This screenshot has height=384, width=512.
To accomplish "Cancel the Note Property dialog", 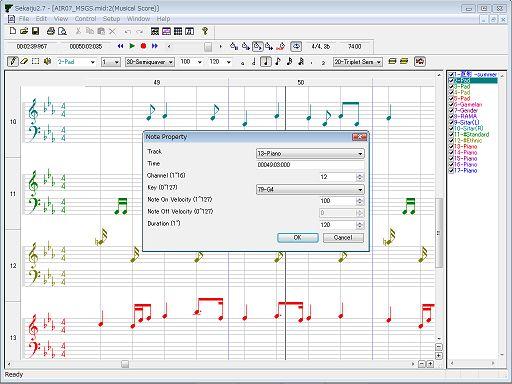I will pyautogui.click(x=343, y=237).
